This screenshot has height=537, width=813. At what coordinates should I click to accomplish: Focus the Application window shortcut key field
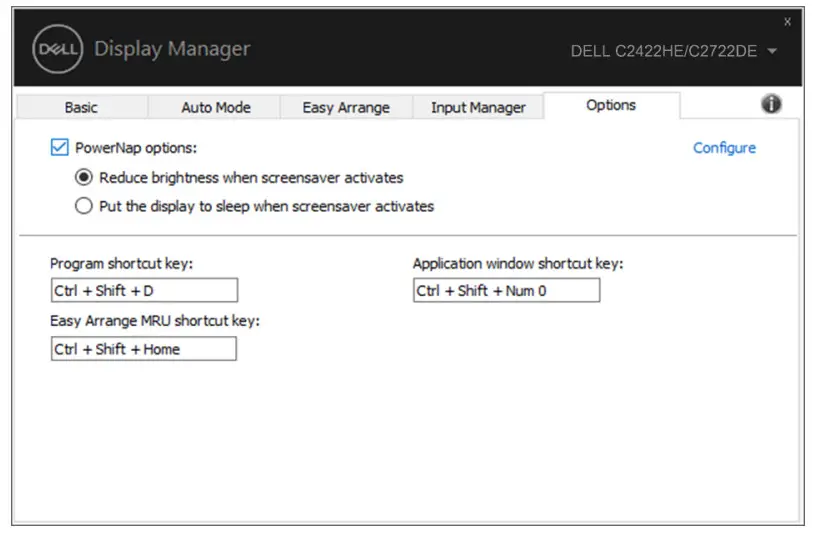(507, 290)
